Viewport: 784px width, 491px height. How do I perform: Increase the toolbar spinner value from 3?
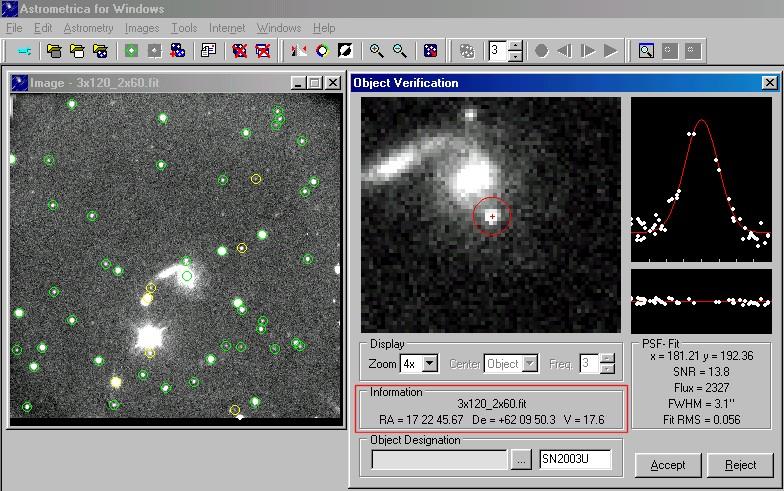pos(515,46)
